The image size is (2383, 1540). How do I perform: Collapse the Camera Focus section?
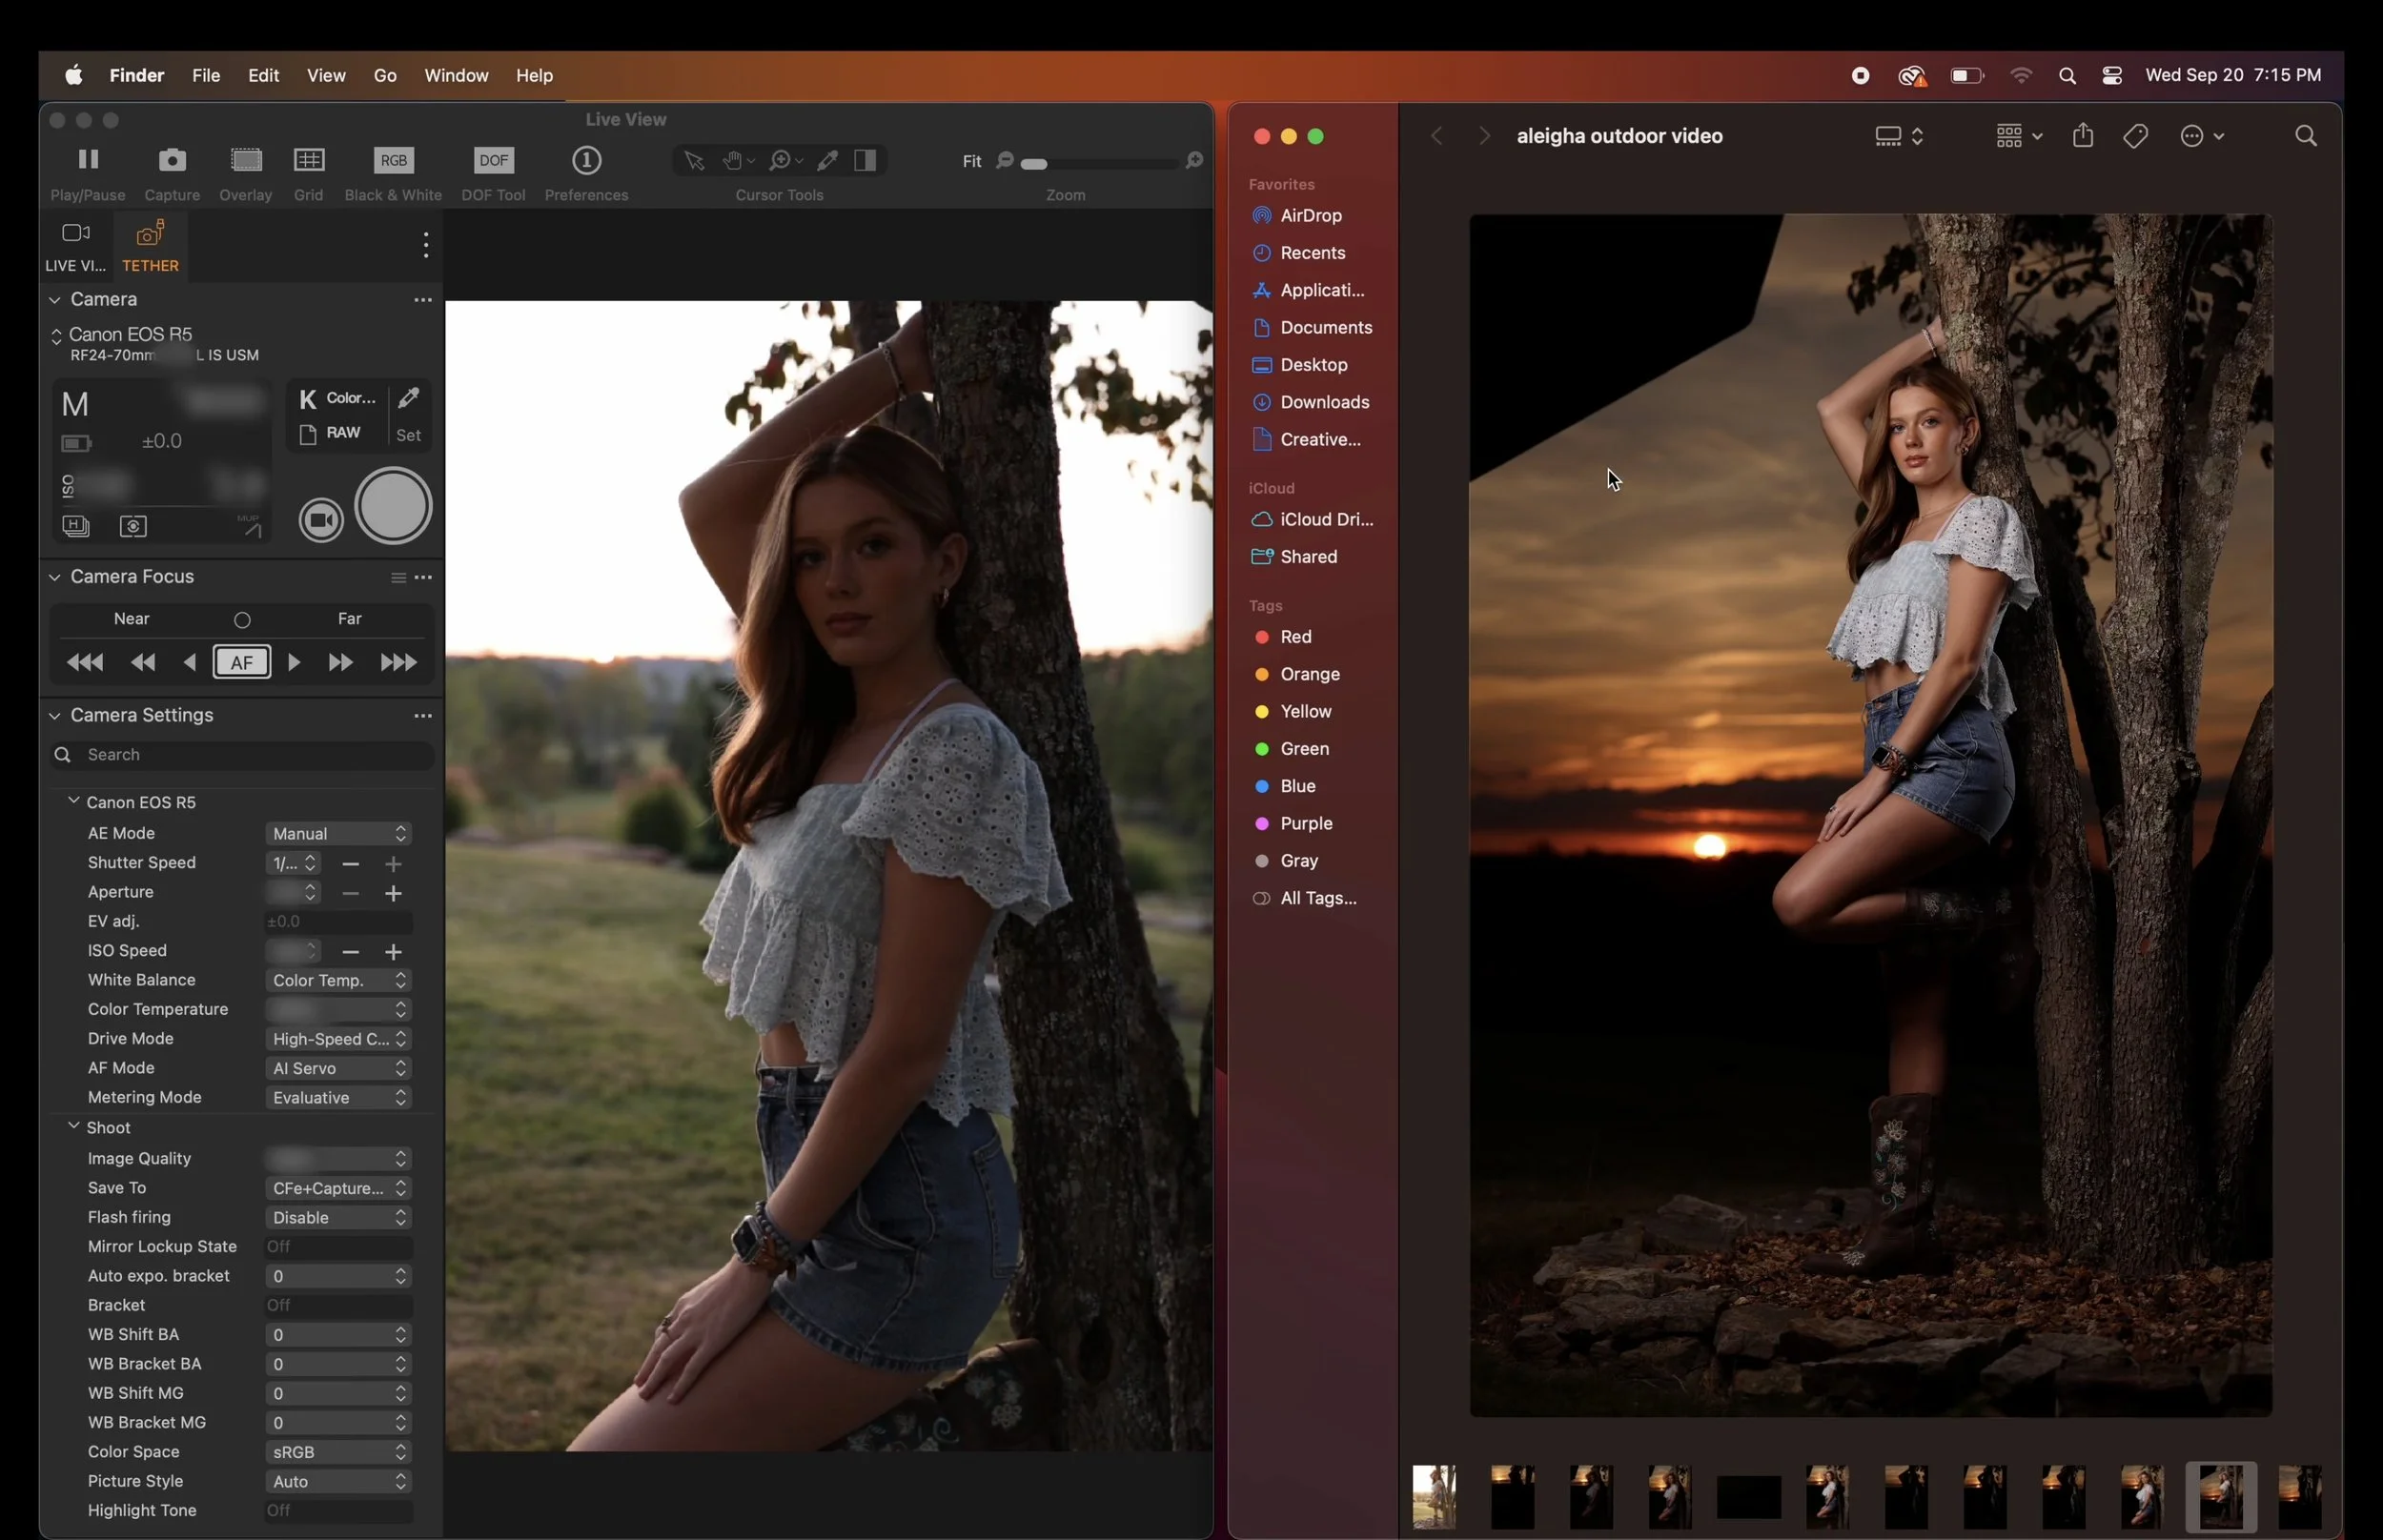(x=56, y=577)
